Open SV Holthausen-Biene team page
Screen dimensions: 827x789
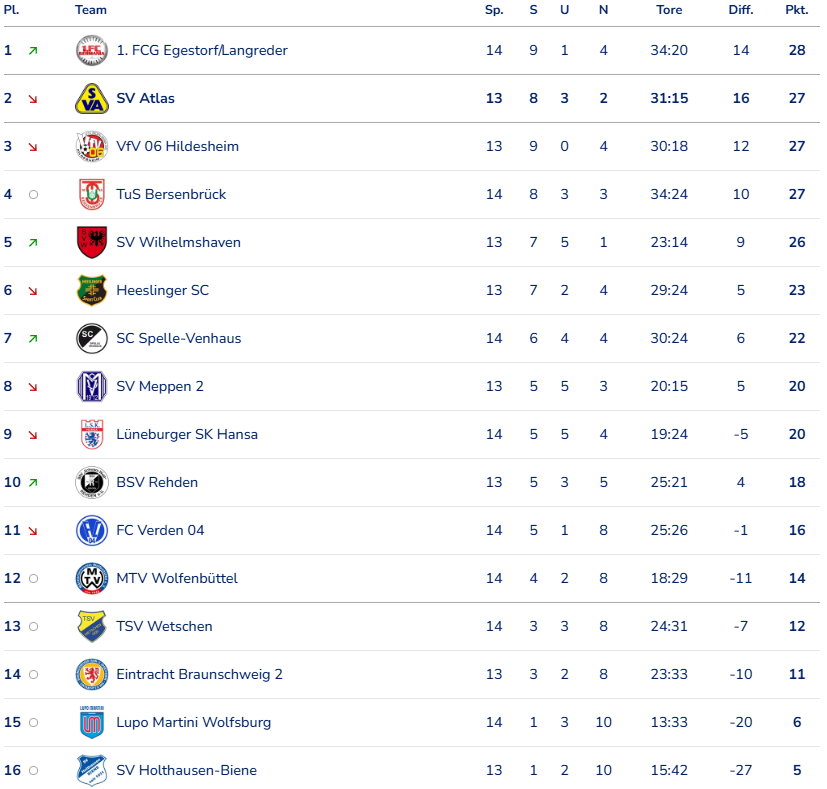(186, 770)
